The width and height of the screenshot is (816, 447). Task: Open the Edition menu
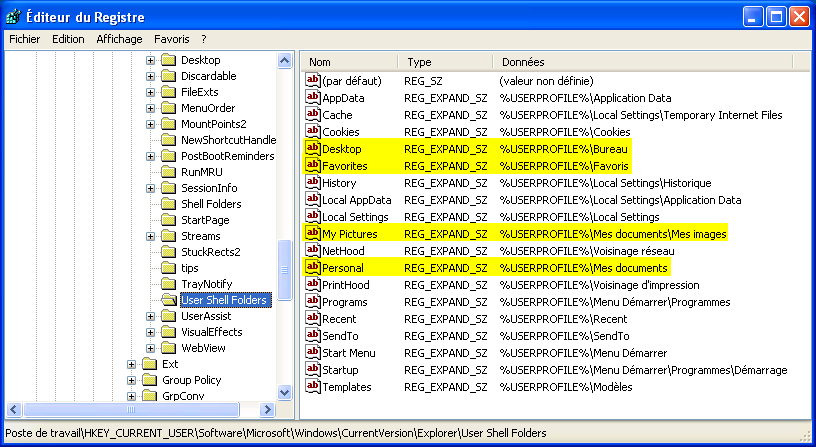[68, 39]
